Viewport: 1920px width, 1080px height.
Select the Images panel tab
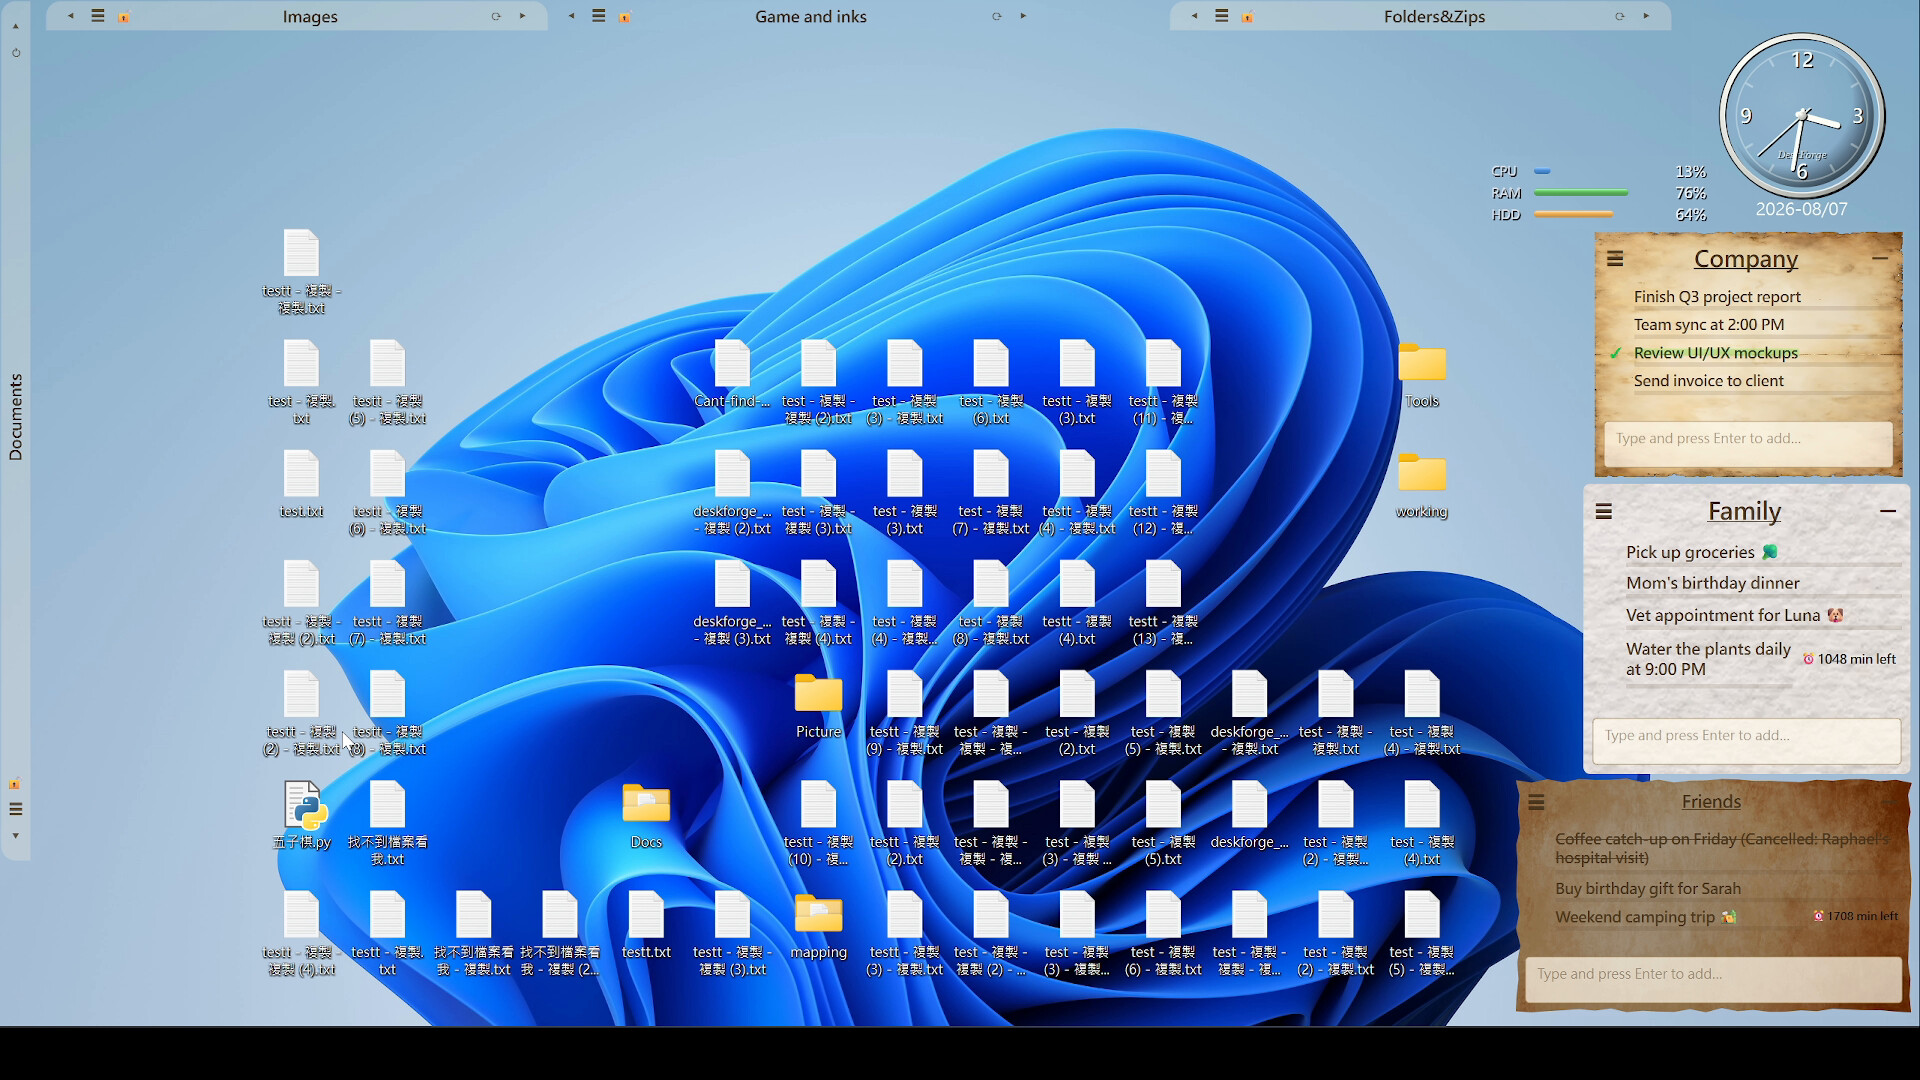coord(310,16)
